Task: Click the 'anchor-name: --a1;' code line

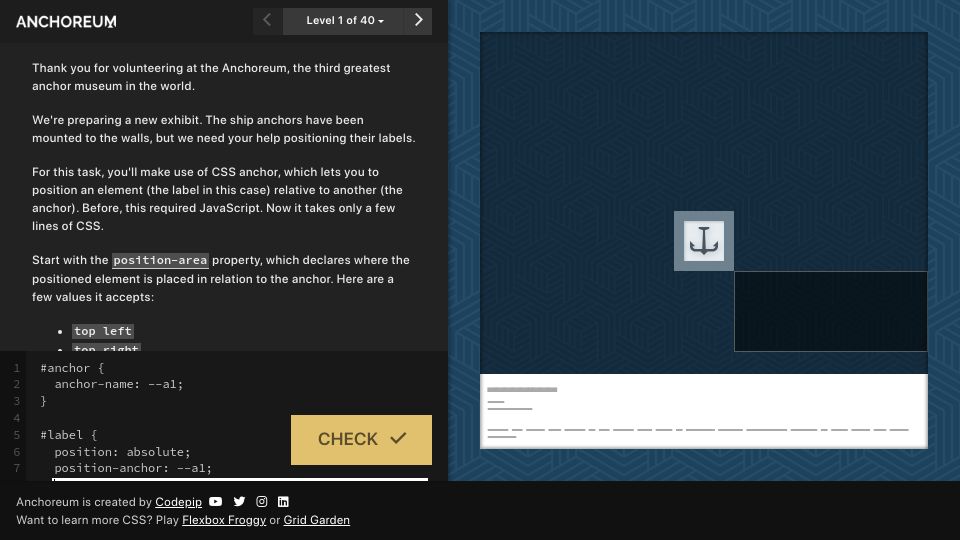Action: (119, 384)
